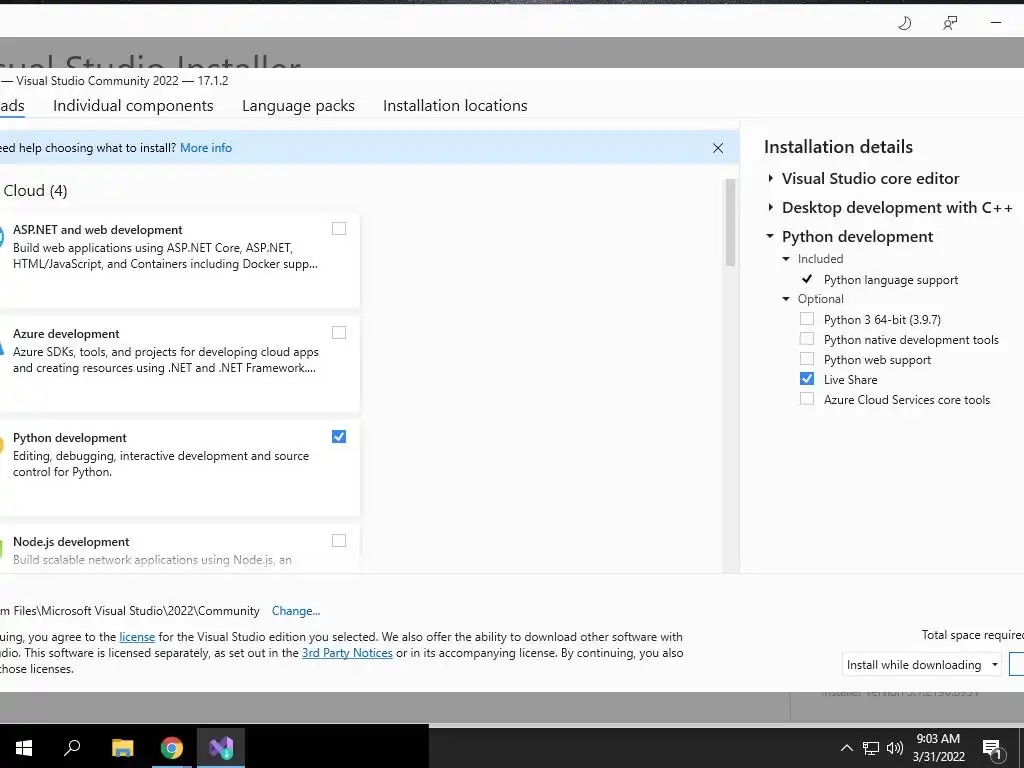1024x768 pixels.
Task: Open Install while downloading dropdown
Action: click(x=921, y=664)
